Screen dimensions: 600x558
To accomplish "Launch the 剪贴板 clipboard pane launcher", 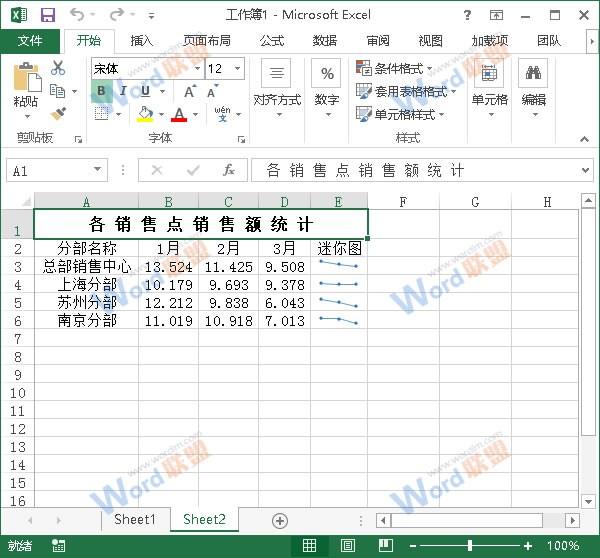I will pyautogui.click(x=78, y=139).
